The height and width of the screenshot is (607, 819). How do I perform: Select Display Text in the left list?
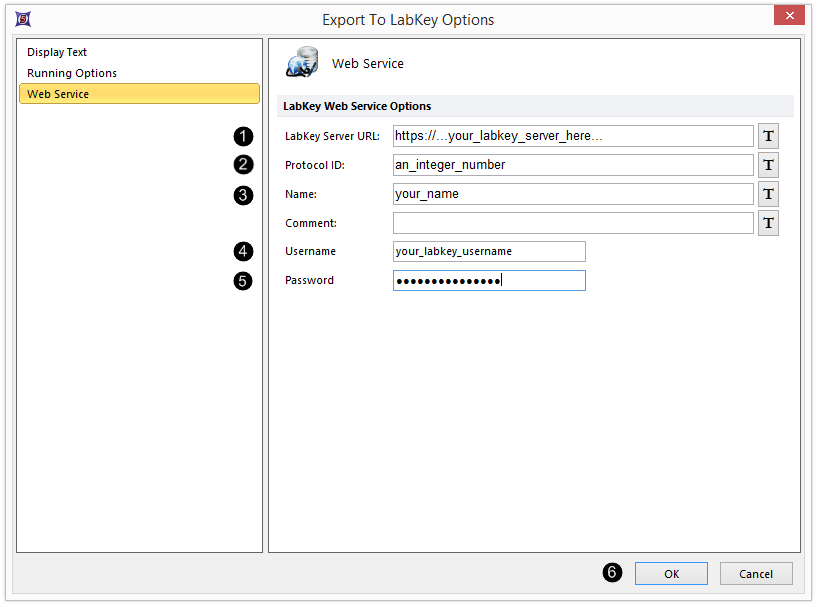coord(57,52)
